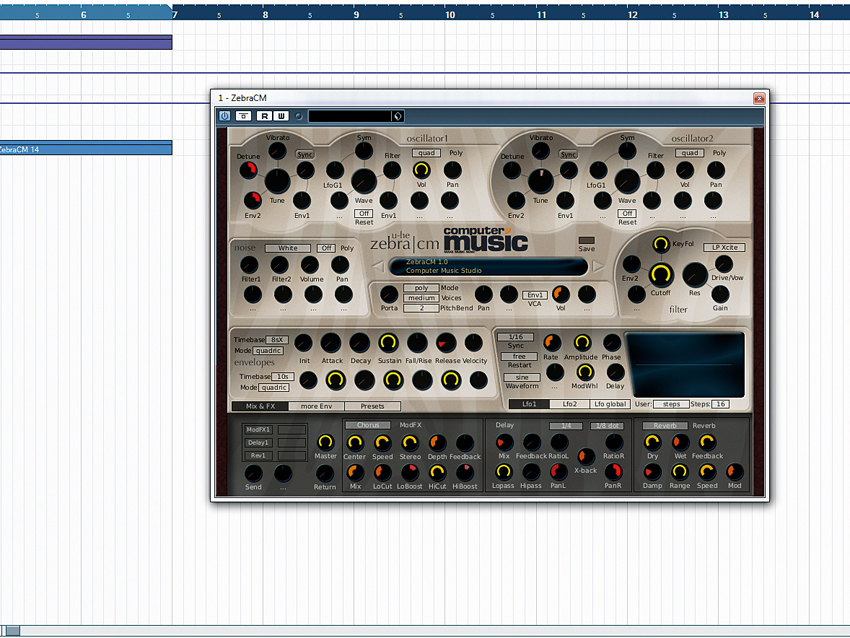850x638 pixels.
Task: Click the power button on ZebraCM's title bar
Action: (x=223, y=115)
